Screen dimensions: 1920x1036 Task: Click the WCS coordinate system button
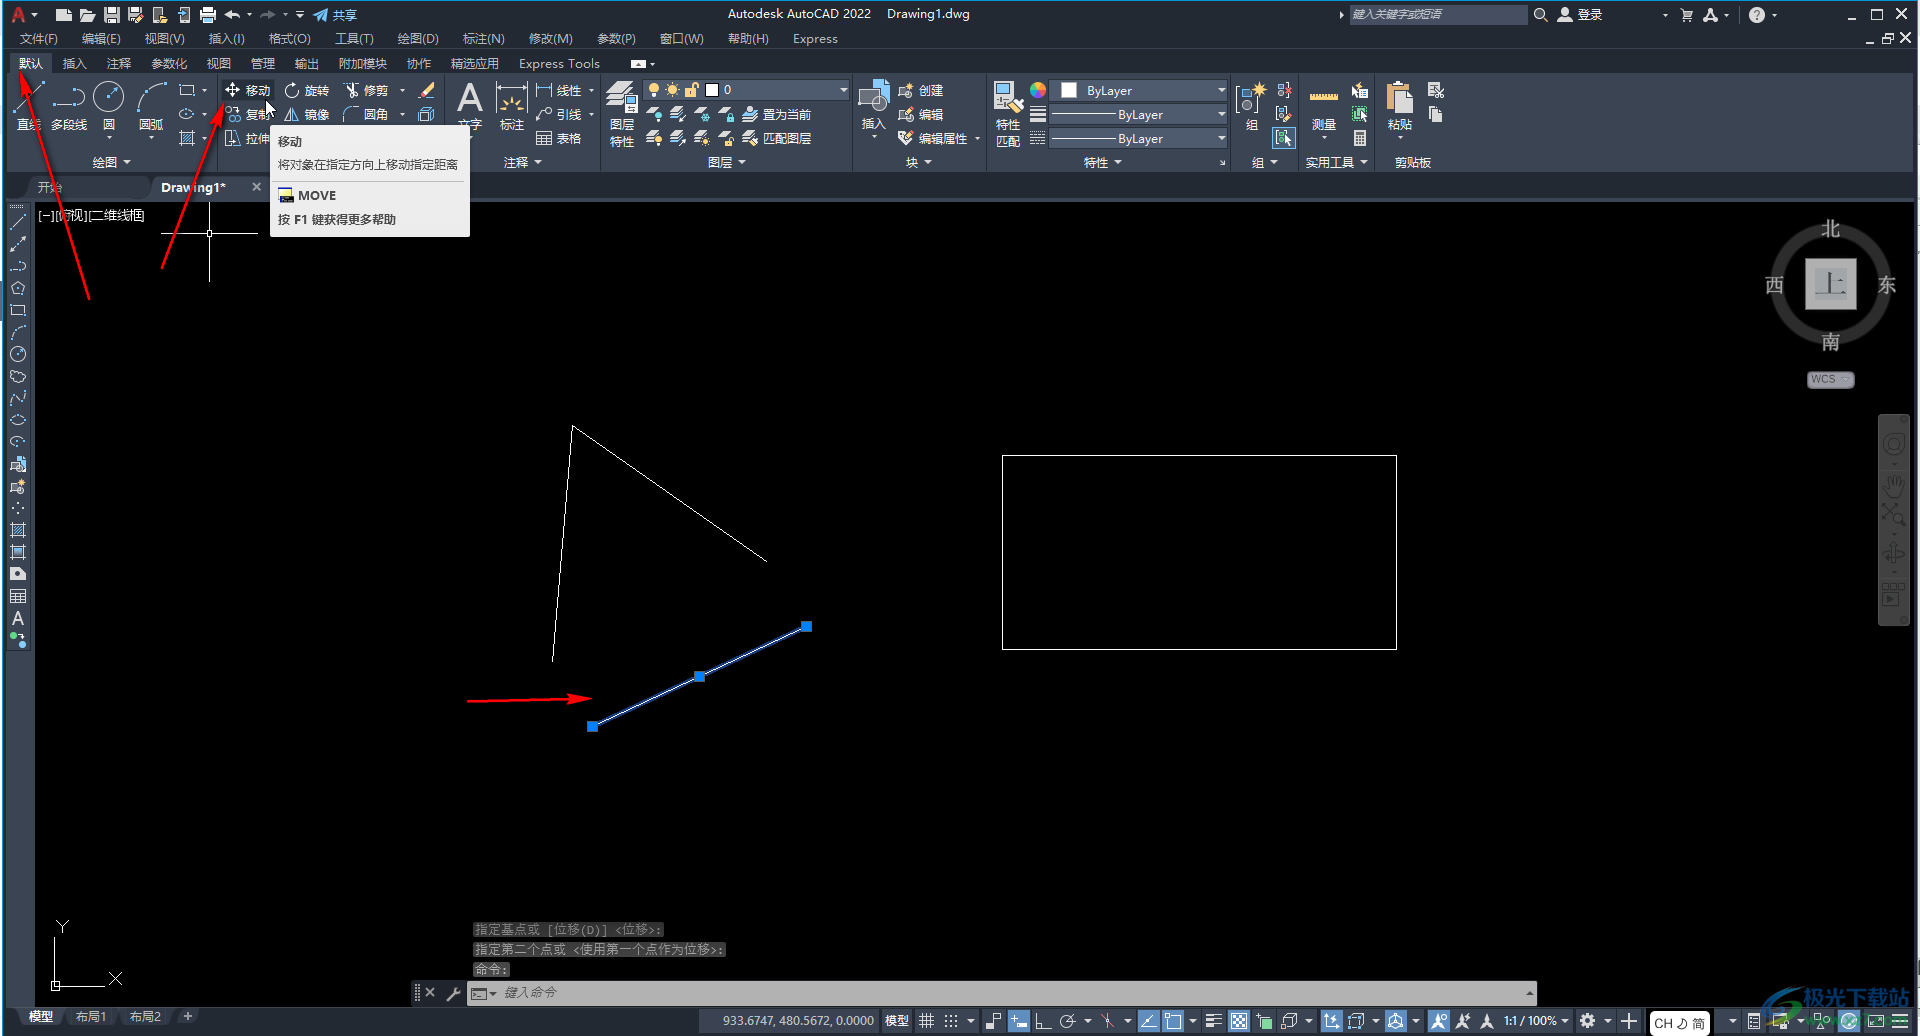click(x=1830, y=380)
